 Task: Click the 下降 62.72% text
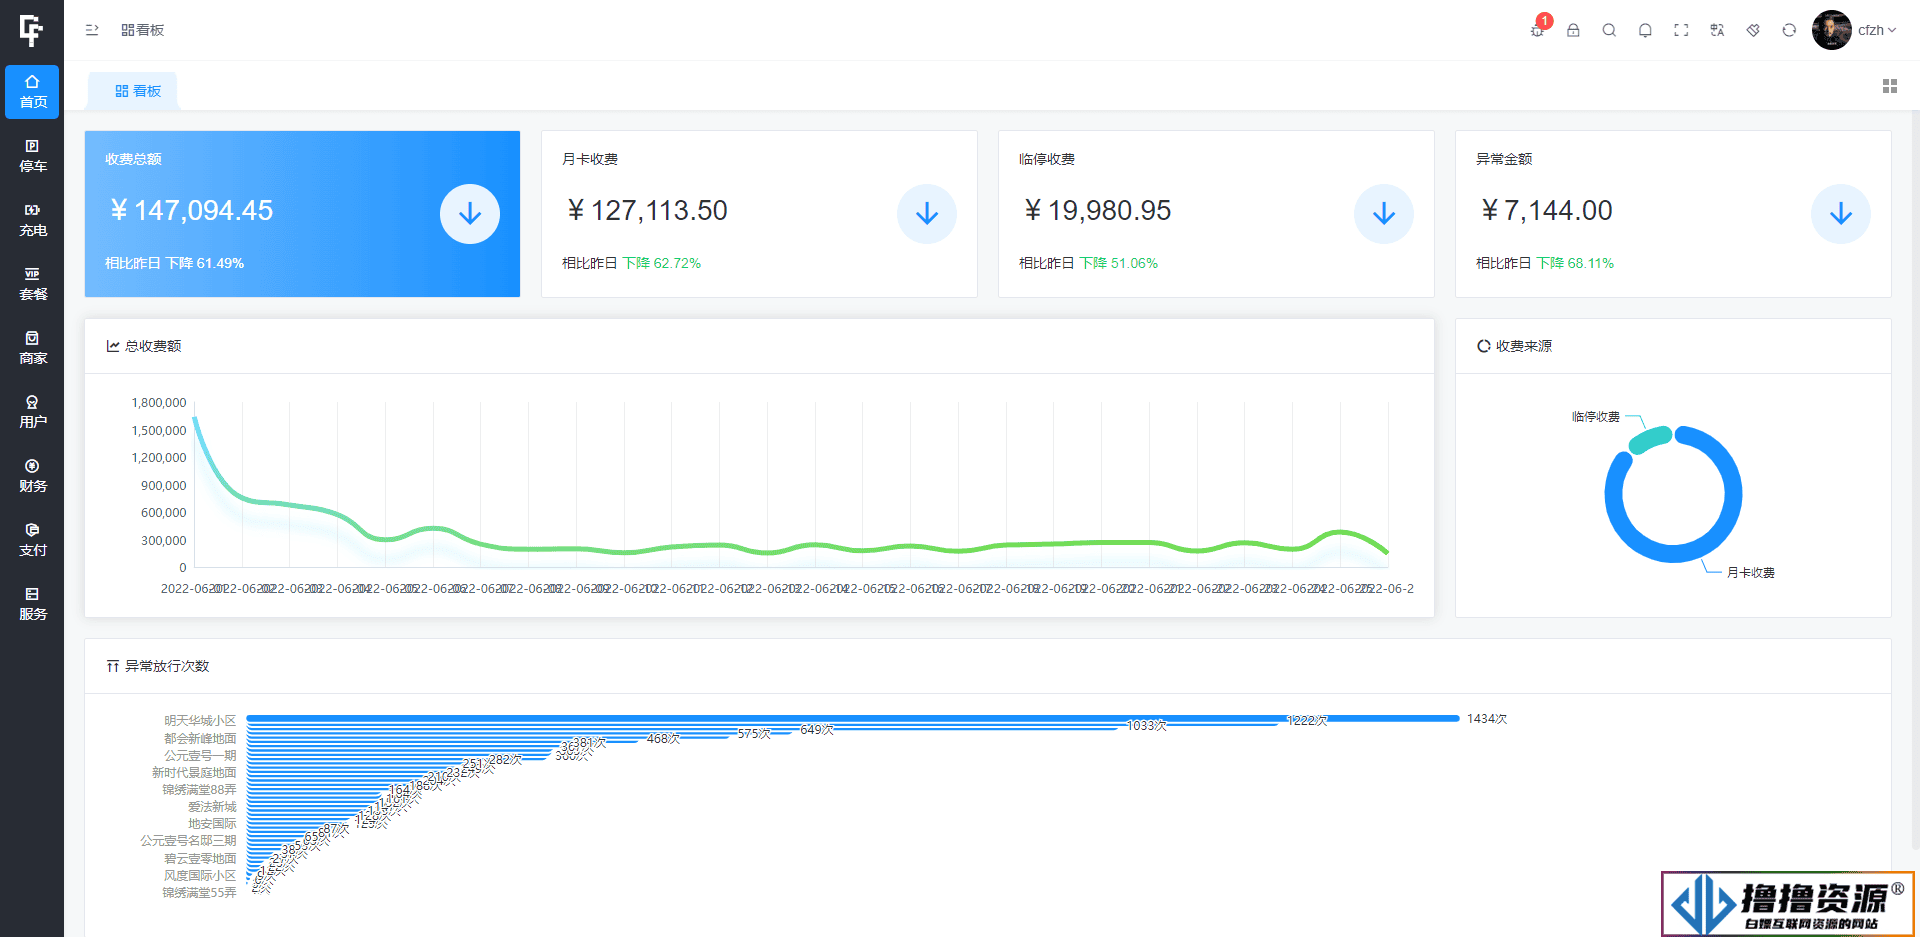[x=662, y=263]
